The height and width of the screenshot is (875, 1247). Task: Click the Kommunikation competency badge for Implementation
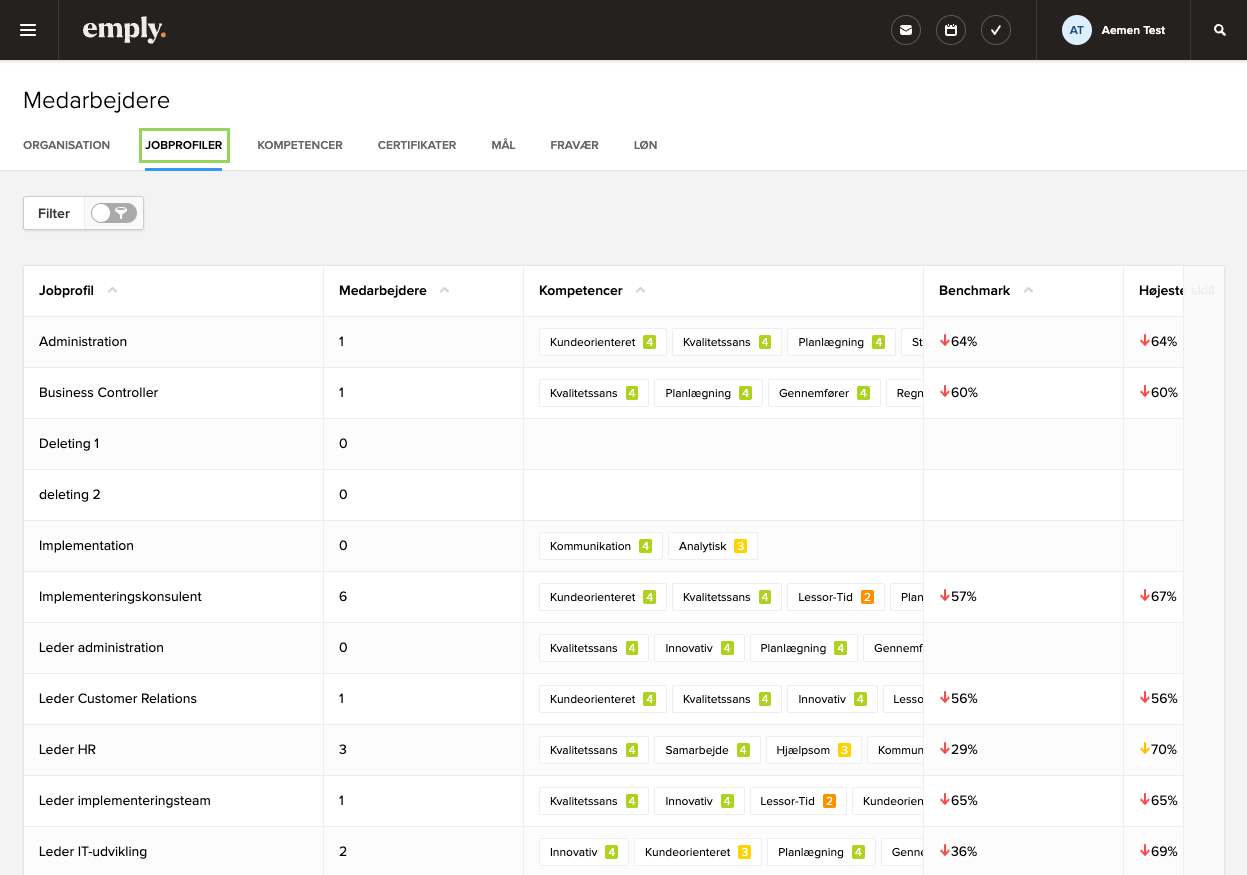point(600,545)
